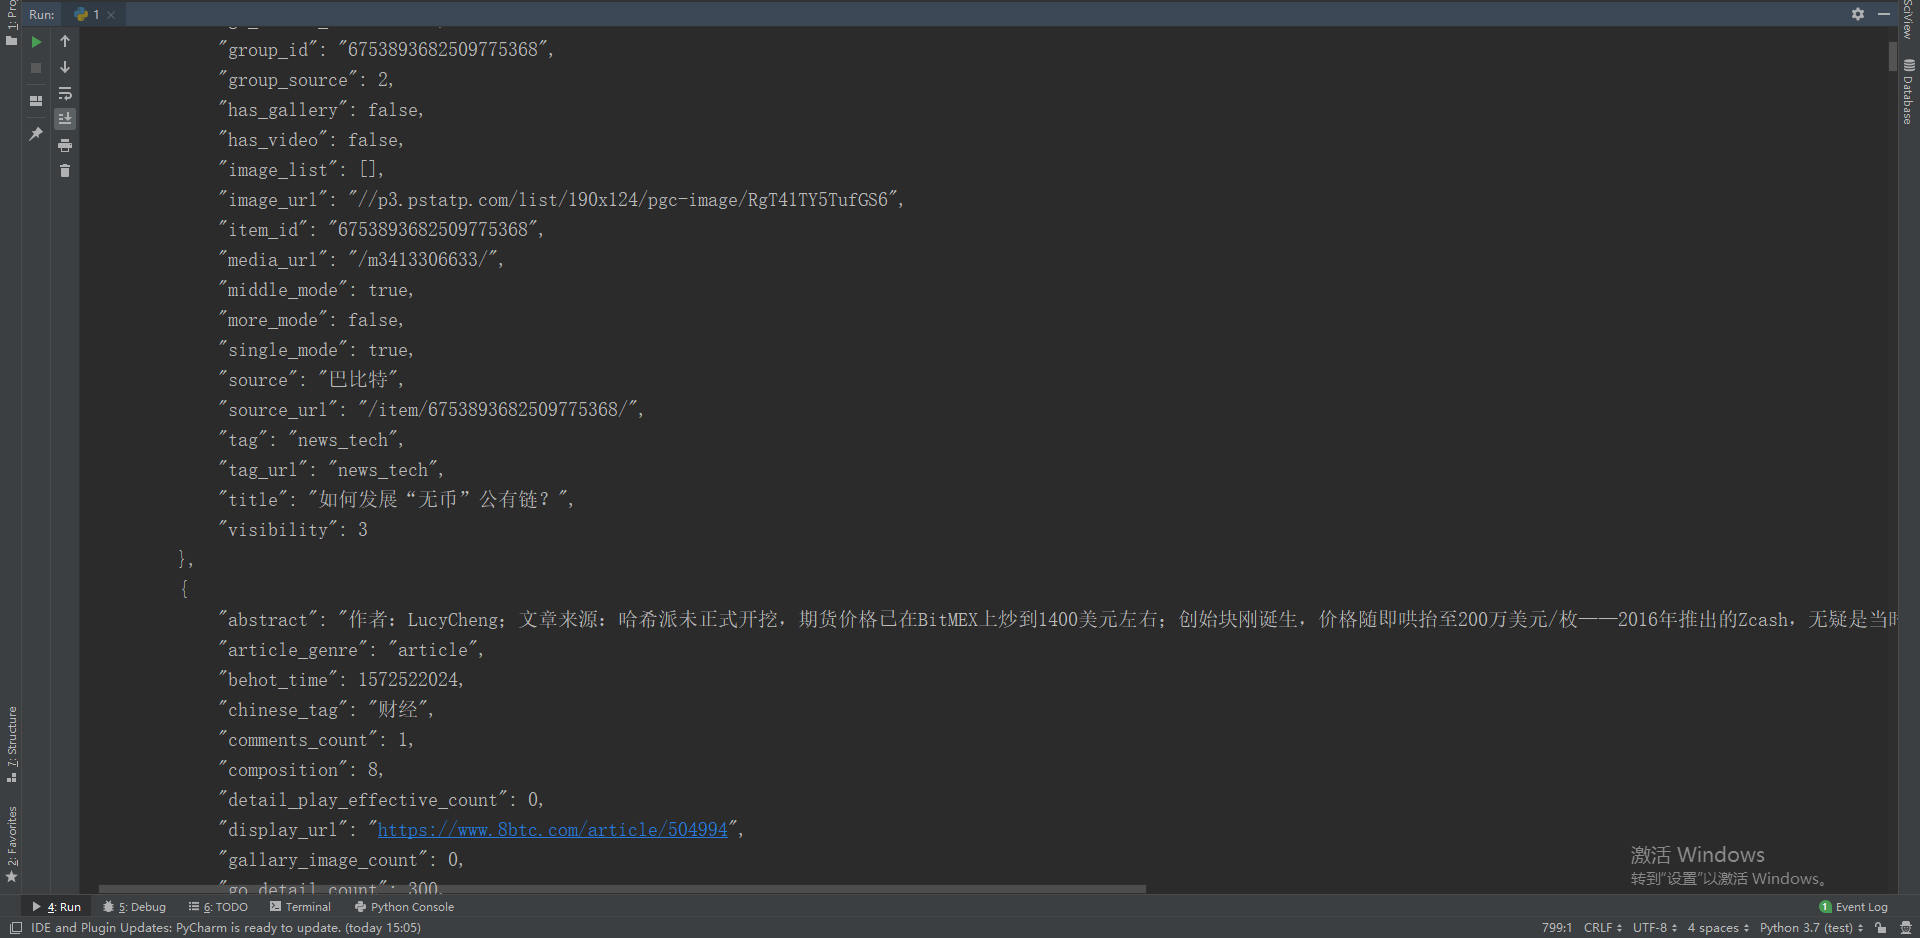
Task: Click the "media_url" output line
Action: tap(361, 260)
